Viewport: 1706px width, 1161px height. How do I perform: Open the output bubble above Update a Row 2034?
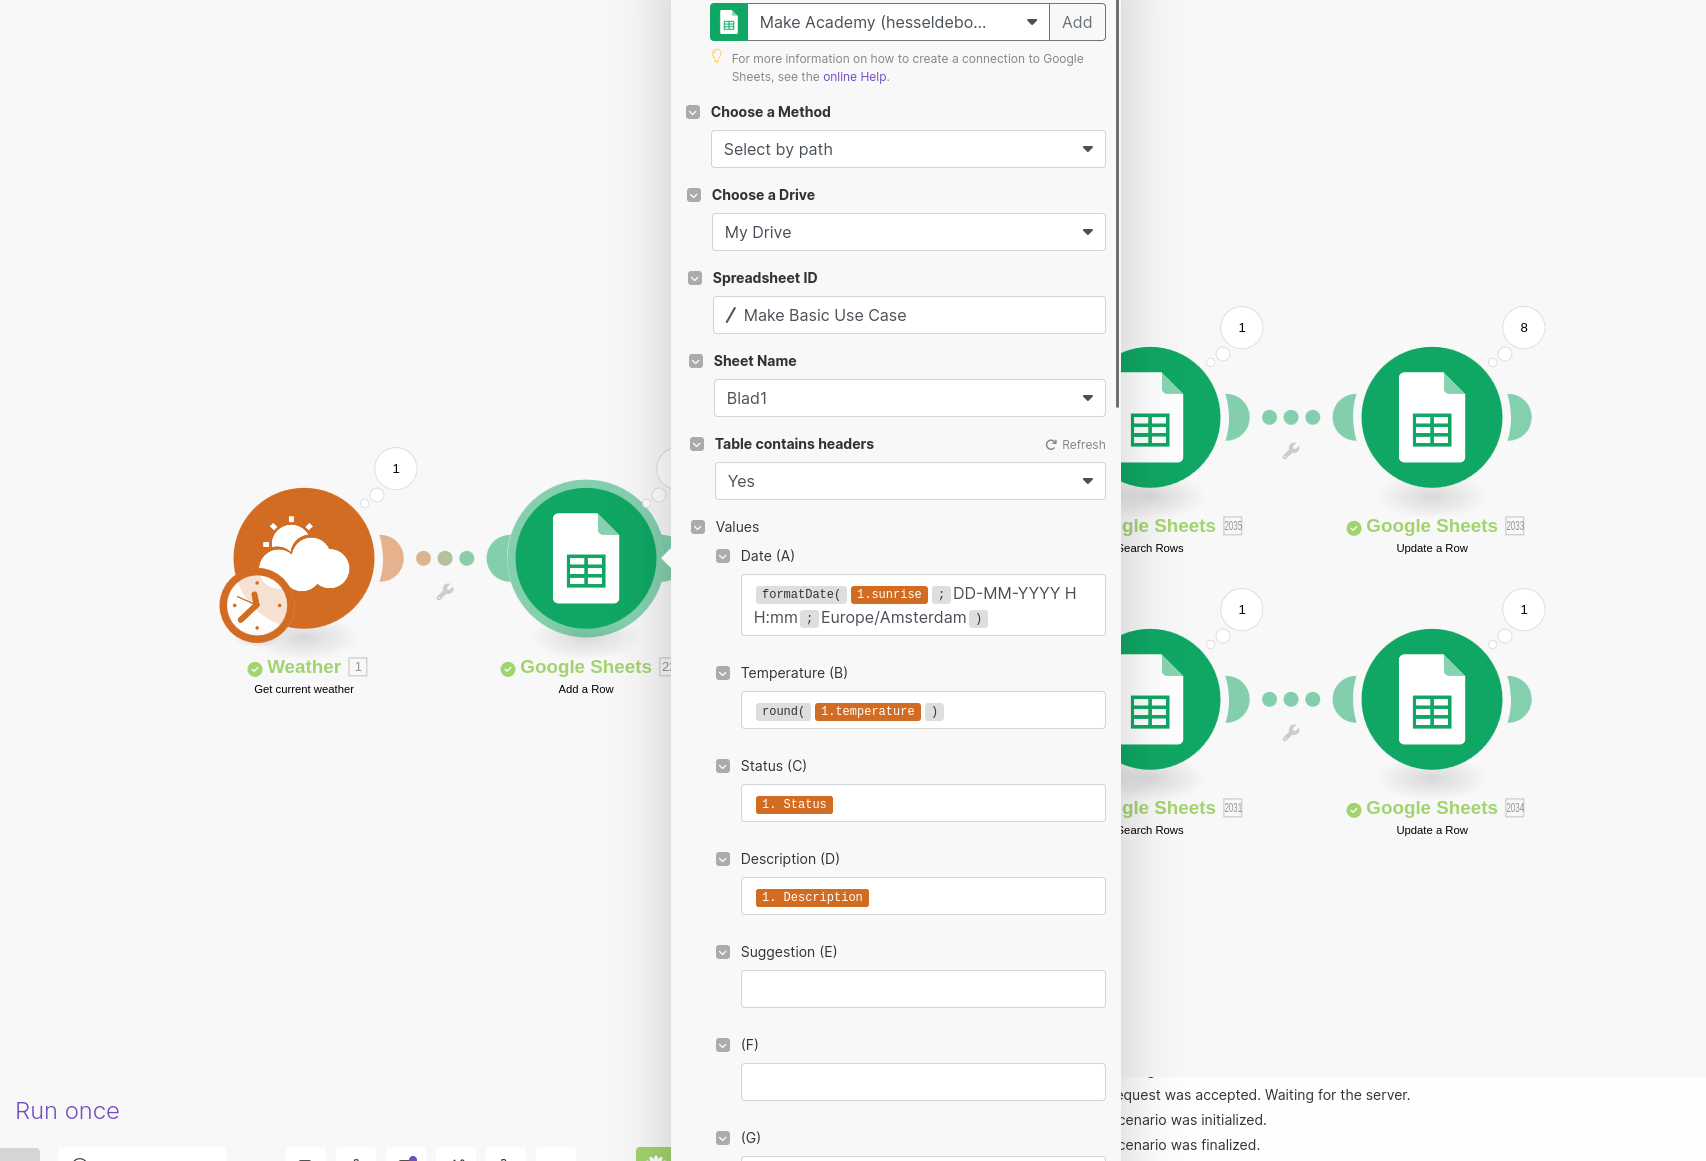click(1524, 610)
